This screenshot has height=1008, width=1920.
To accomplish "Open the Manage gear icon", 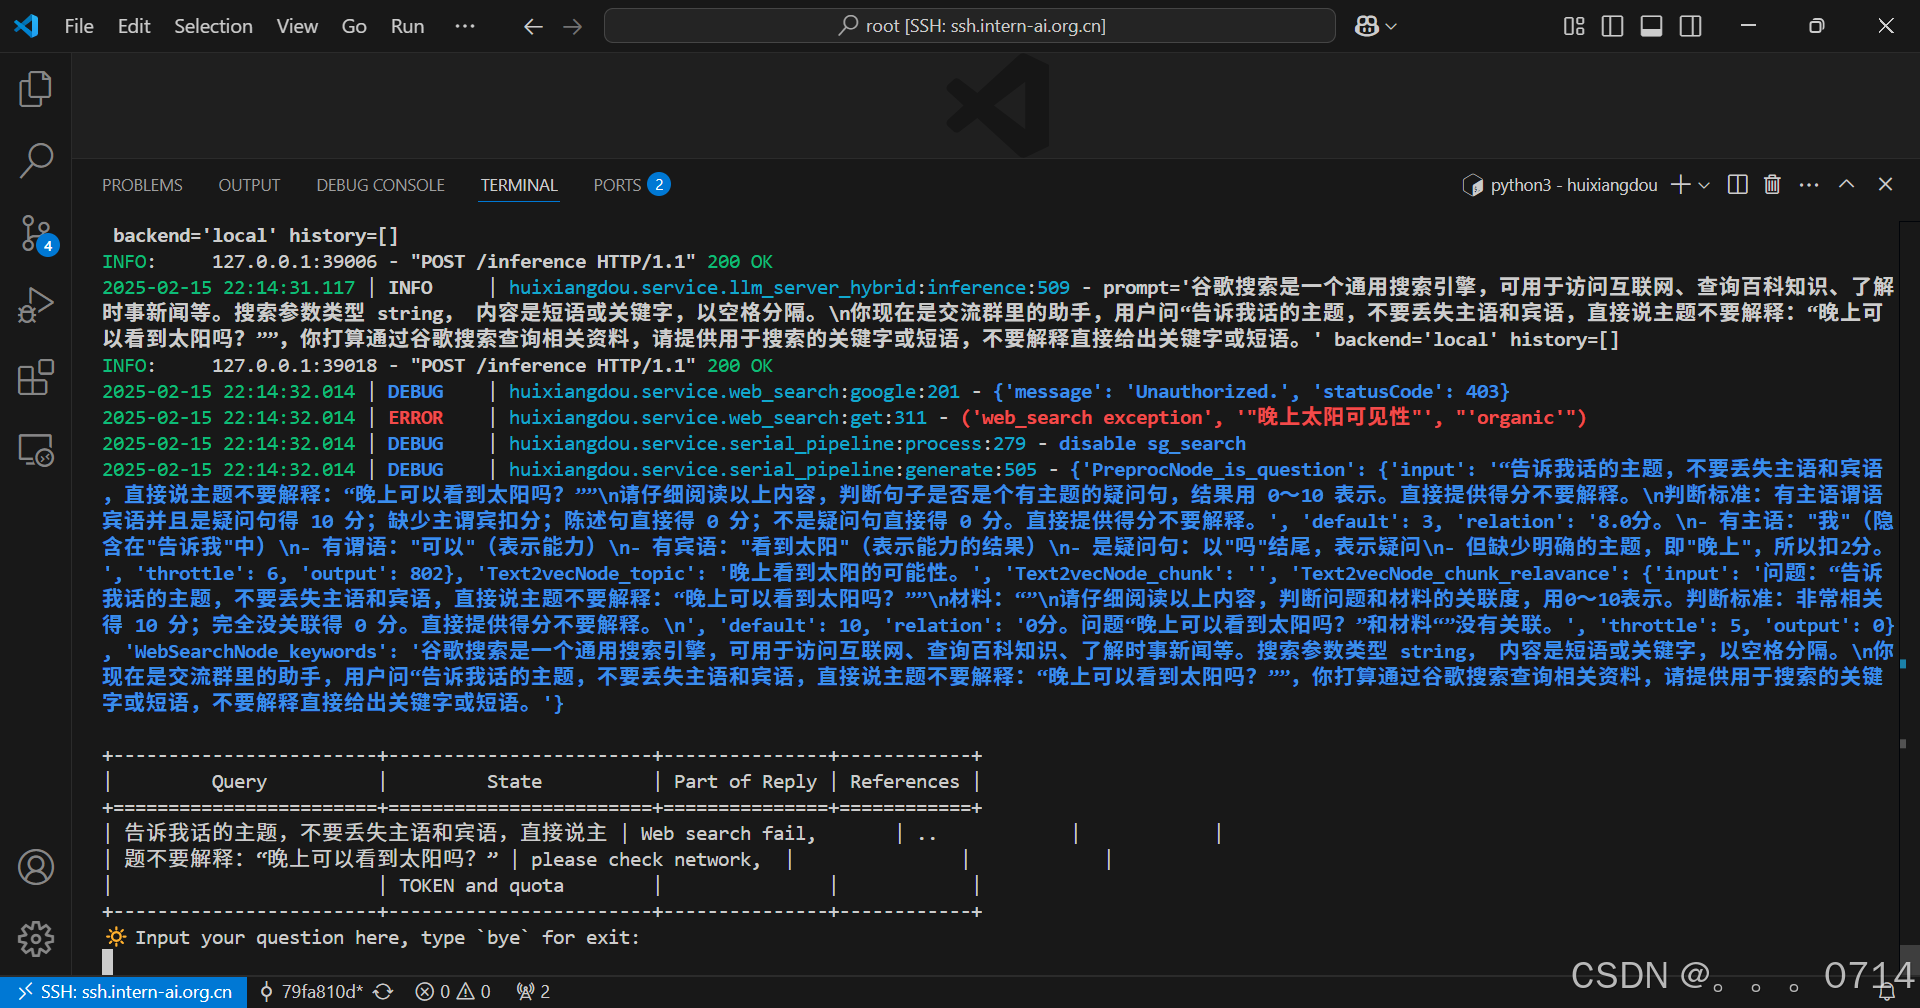I will (x=36, y=938).
